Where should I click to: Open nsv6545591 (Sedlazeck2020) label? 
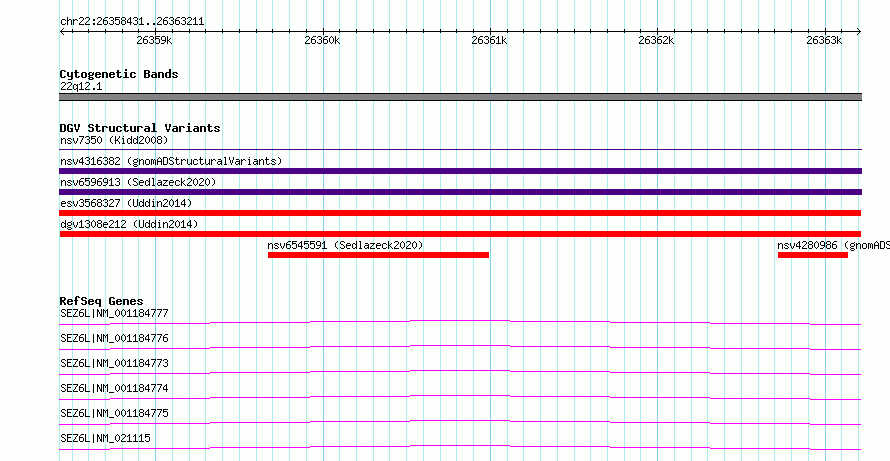[345, 245]
